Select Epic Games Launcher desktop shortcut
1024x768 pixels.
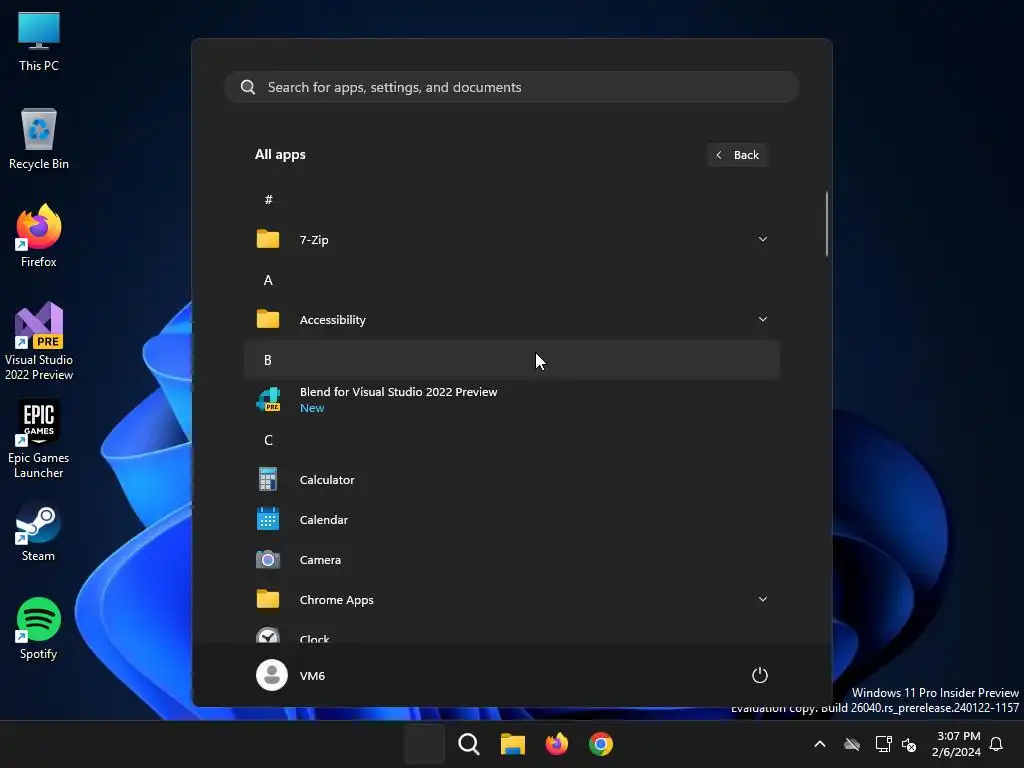pyautogui.click(x=39, y=440)
